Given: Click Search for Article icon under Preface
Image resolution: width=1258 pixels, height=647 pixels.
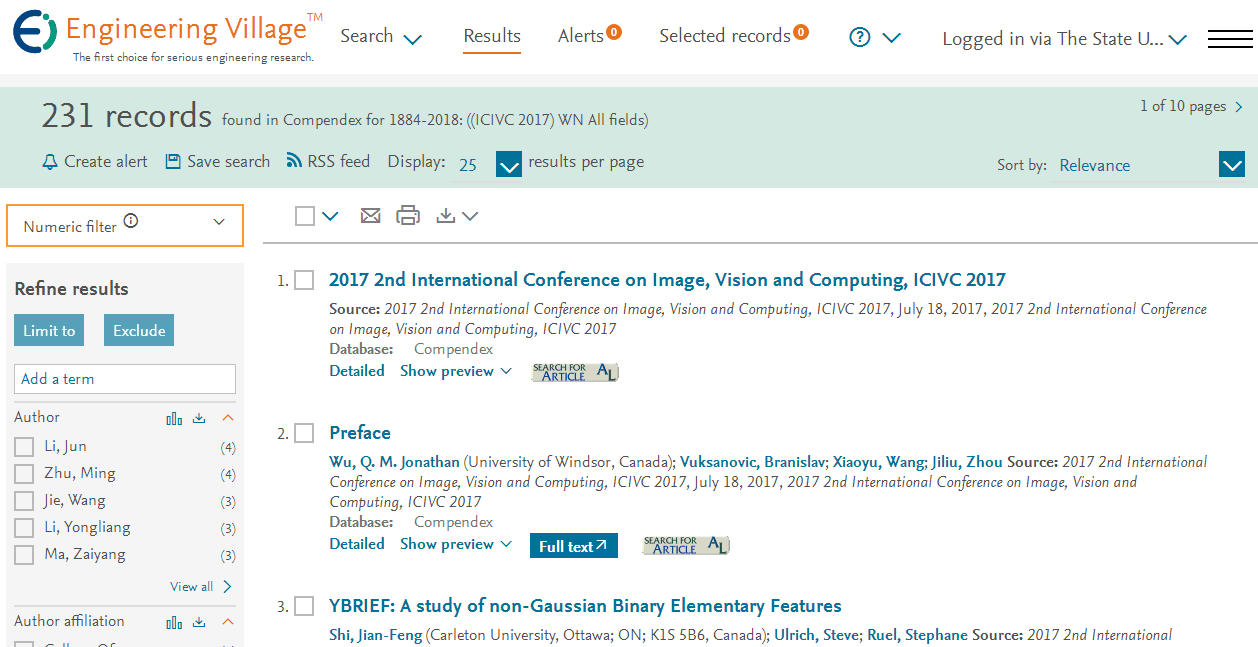Looking at the screenshot, I should [x=686, y=545].
